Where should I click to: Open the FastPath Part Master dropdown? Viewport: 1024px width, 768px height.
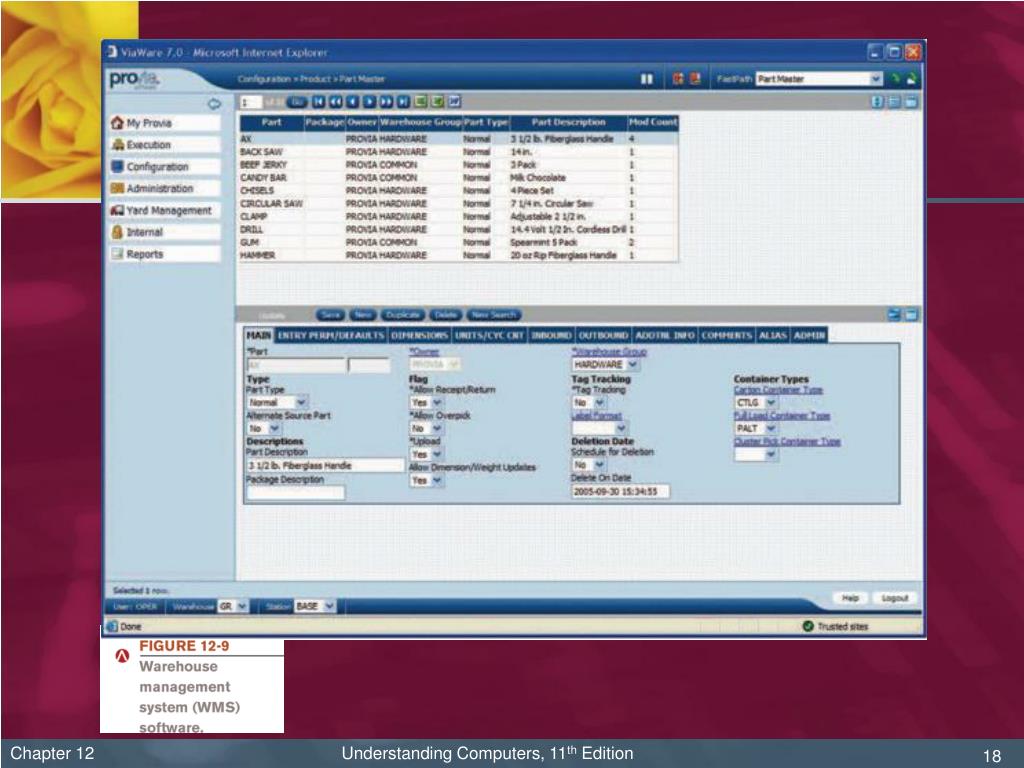click(876, 79)
